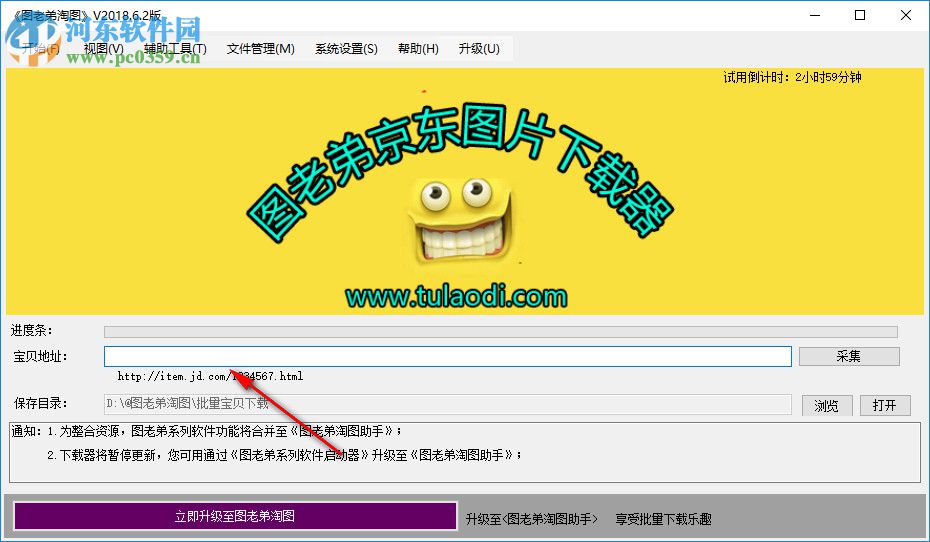Minimize the application window
This screenshot has width=930, height=542.
[x=815, y=15]
